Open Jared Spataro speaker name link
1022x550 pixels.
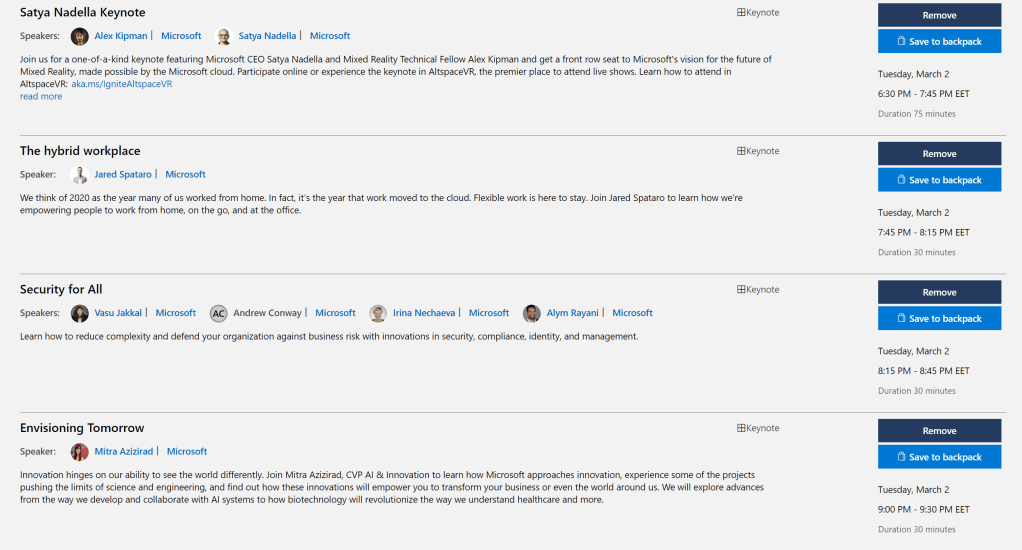123,175
